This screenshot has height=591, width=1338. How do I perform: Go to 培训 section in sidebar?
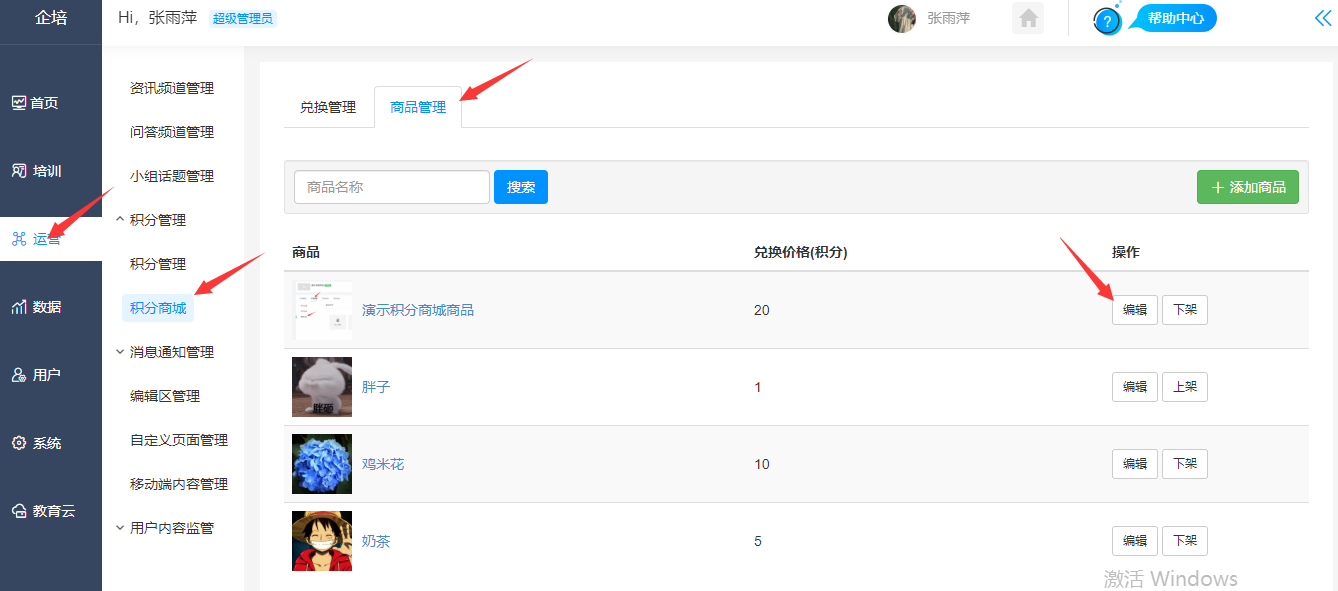coord(36,171)
